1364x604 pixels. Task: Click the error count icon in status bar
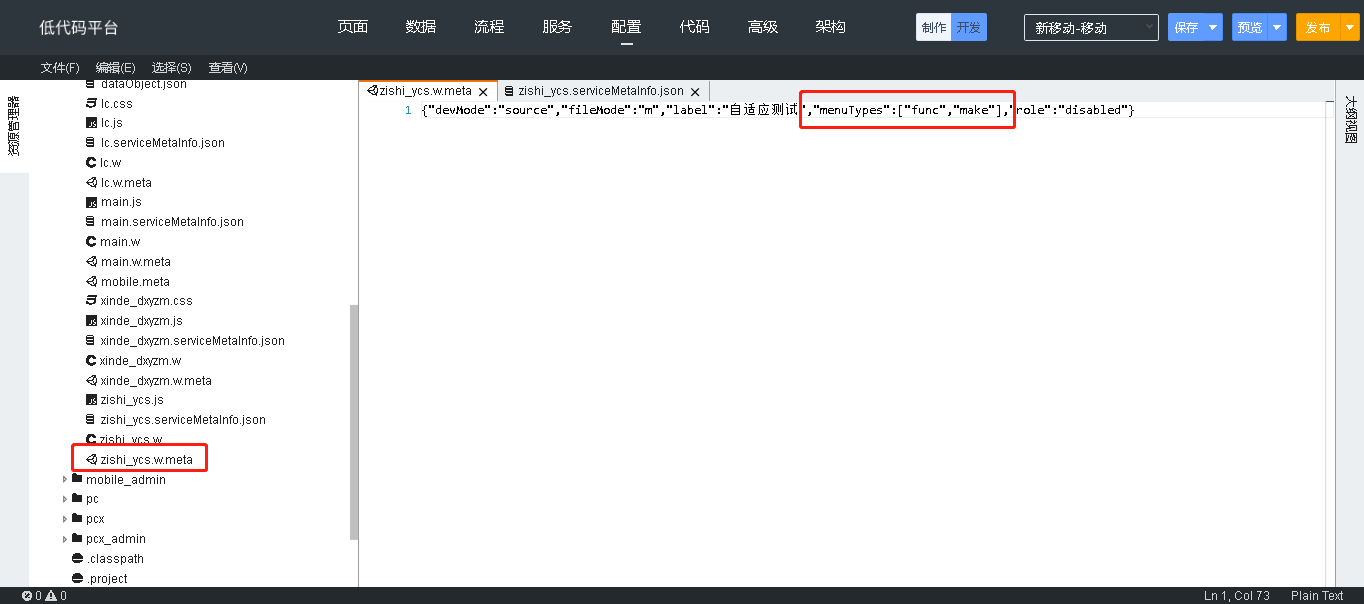pos(27,596)
